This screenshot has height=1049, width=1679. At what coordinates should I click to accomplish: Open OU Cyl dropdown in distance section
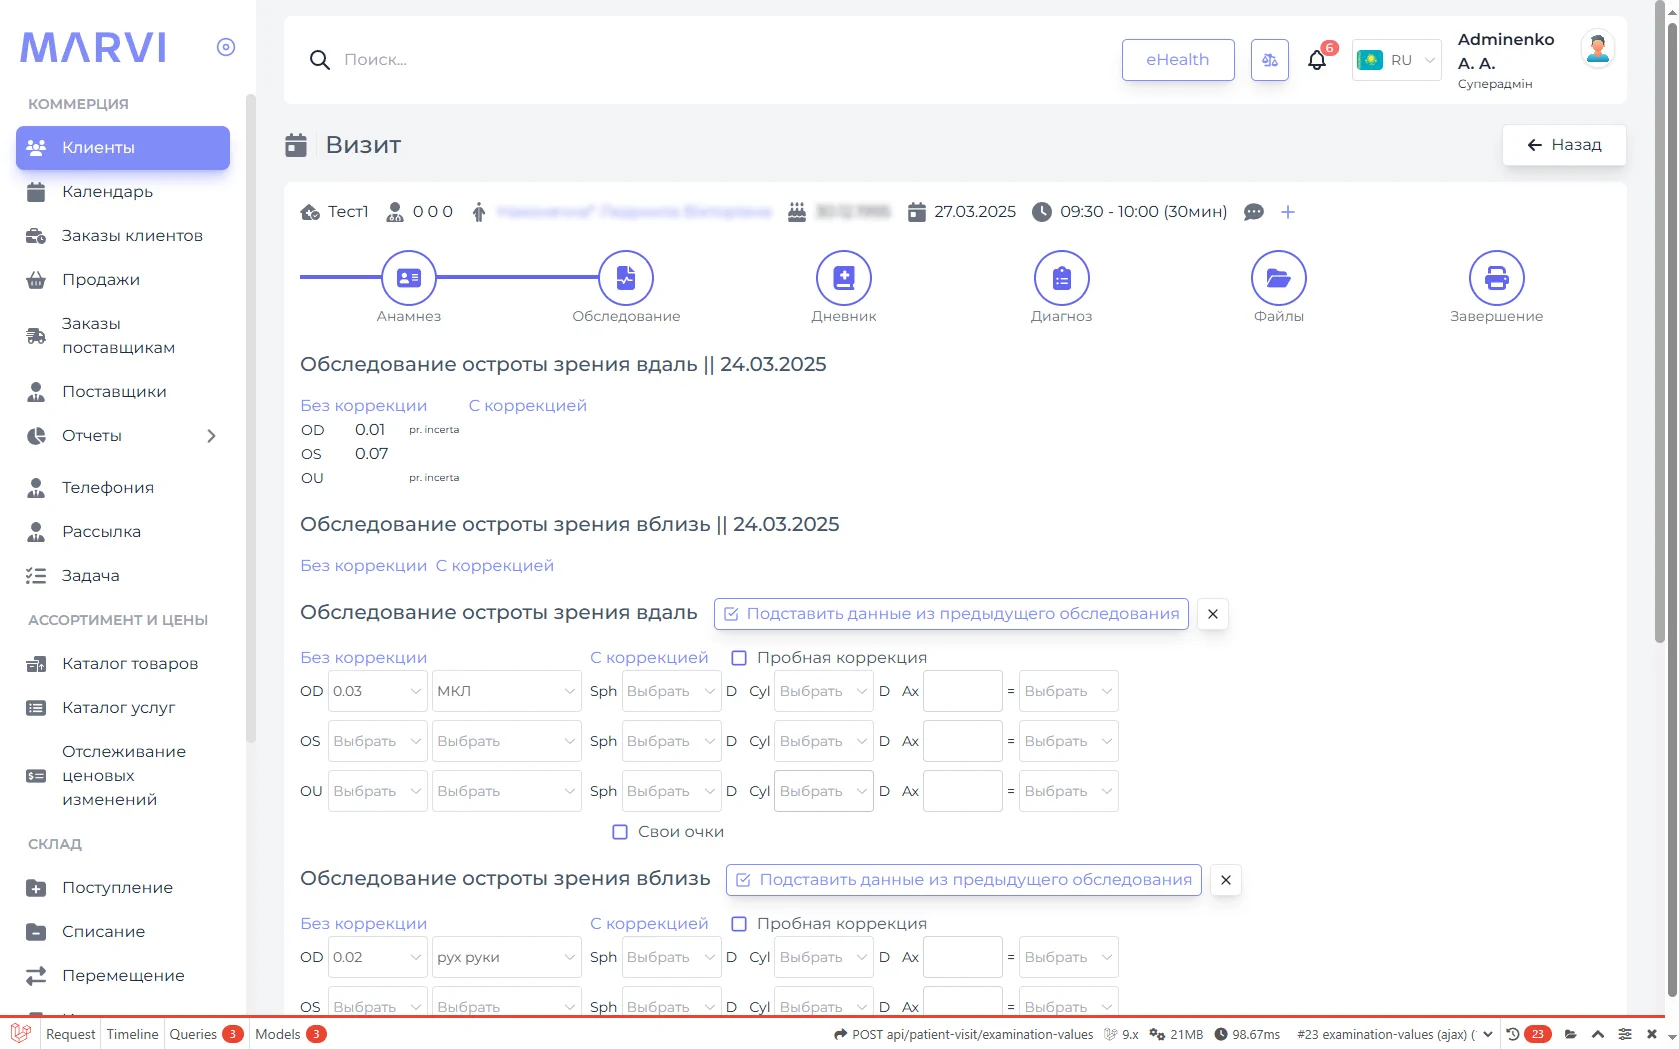coord(824,791)
